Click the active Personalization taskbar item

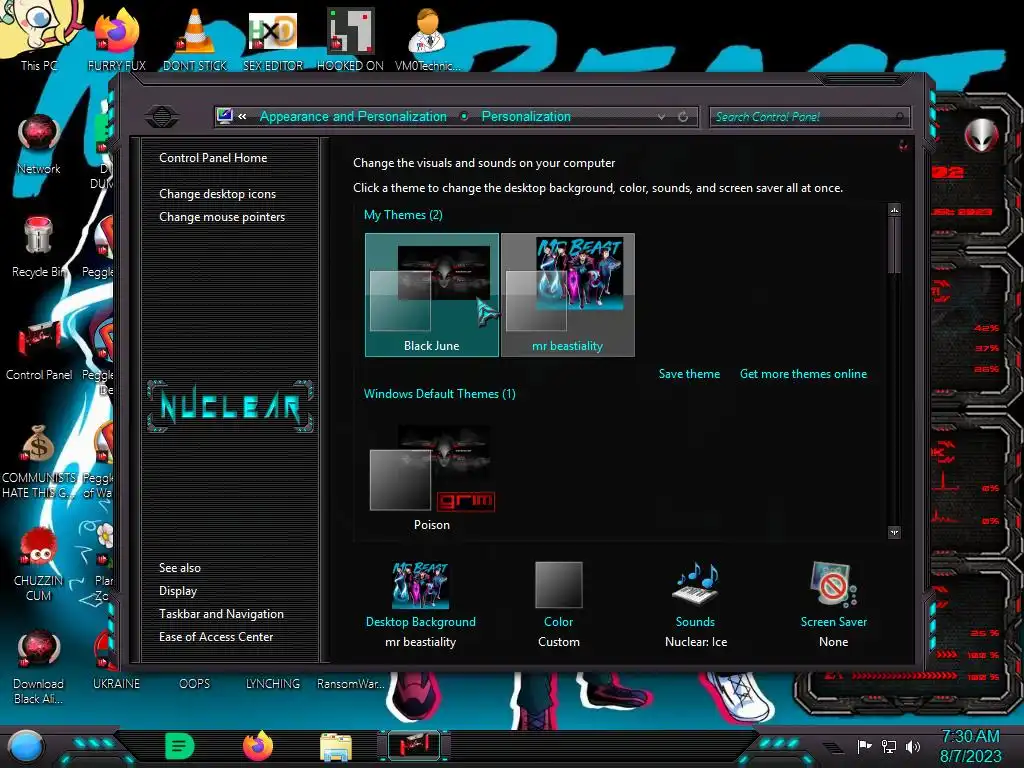click(414, 746)
